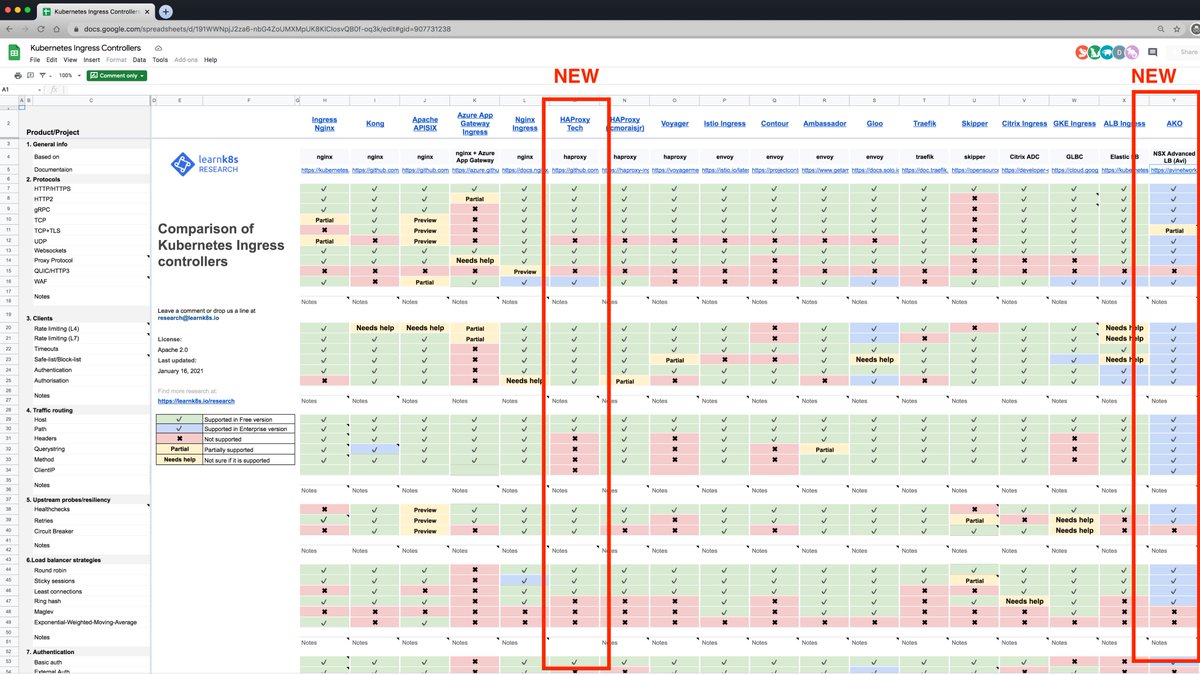Open the Apache APISIX header link

pos(425,124)
